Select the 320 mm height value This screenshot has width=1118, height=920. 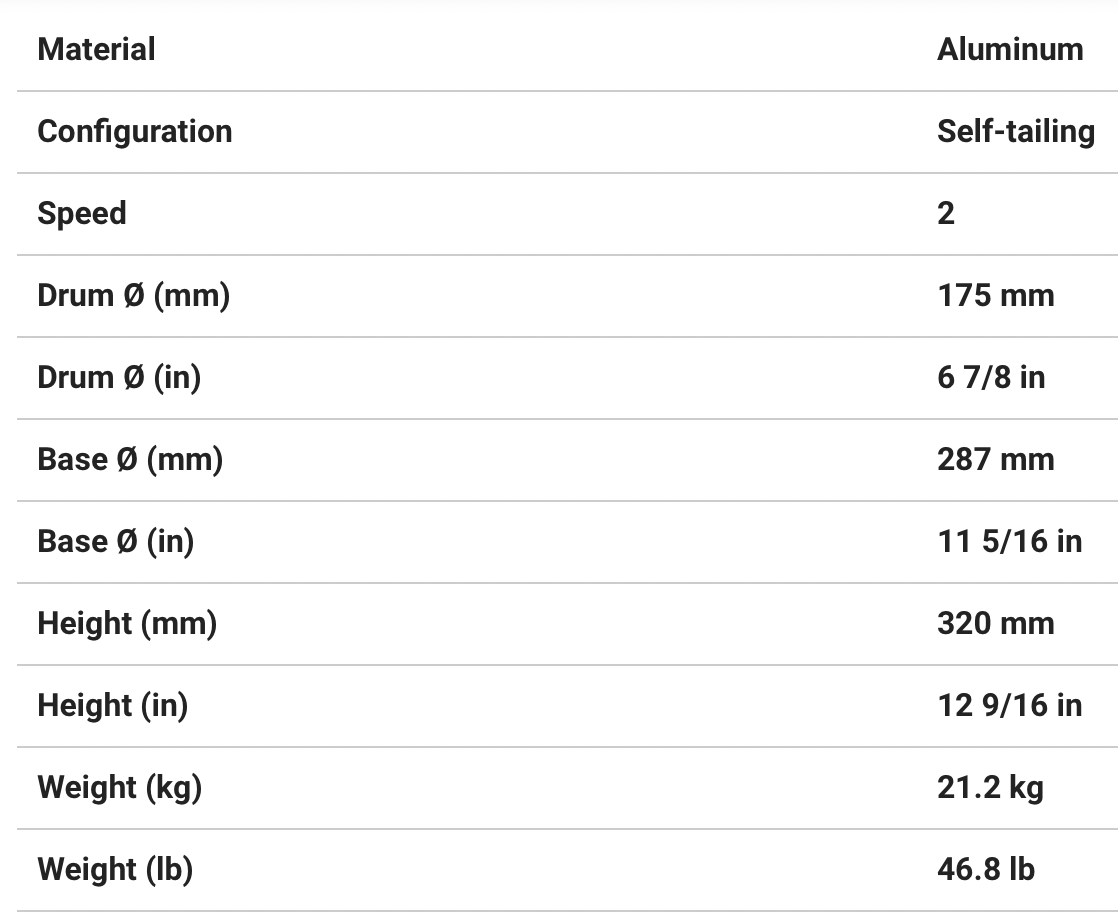pyautogui.click(x=996, y=623)
